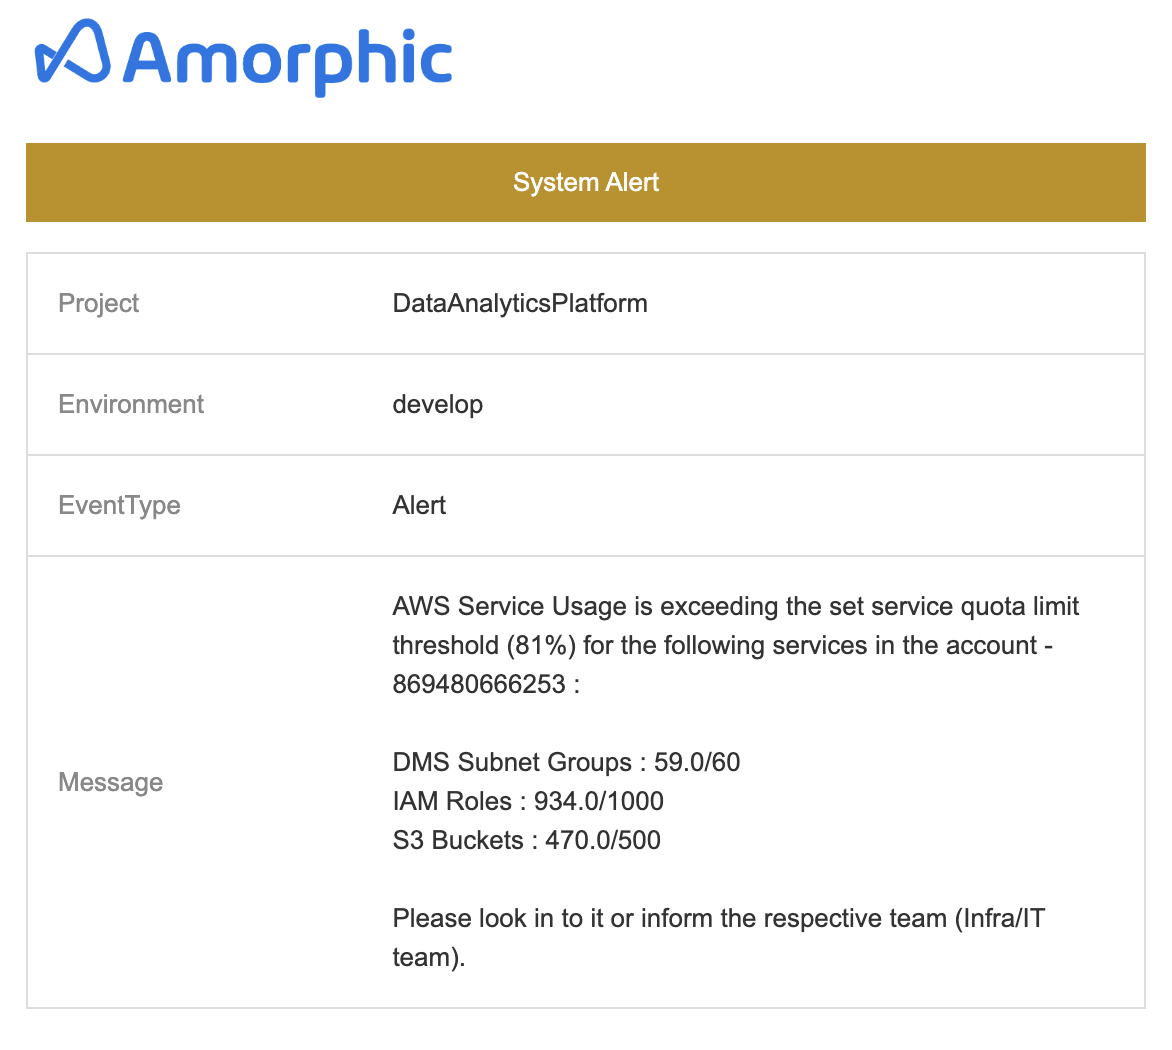Select the S3 Buckets 470.0/500 line
Screen dimensions: 1172x1050
(527, 840)
